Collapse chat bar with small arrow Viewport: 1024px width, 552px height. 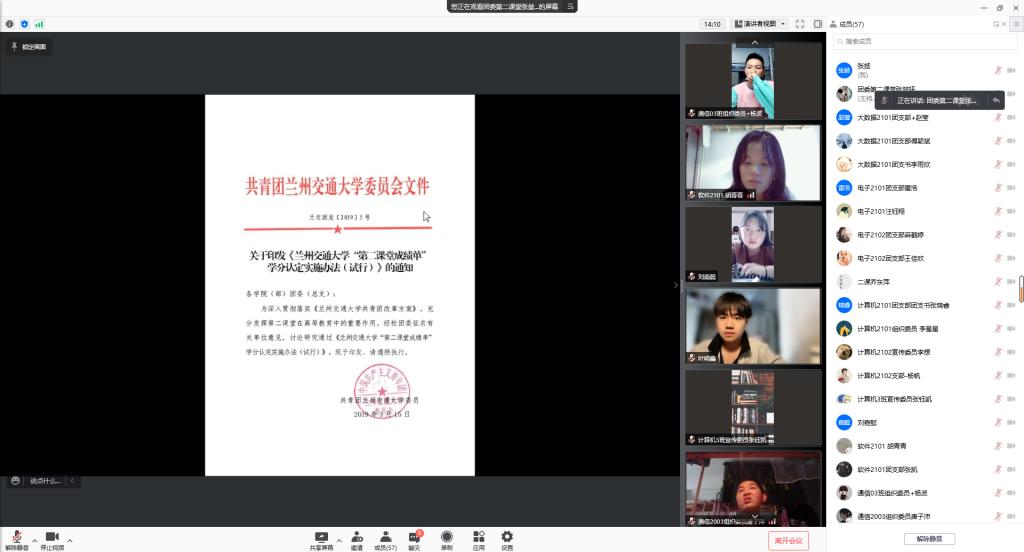coord(72,481)
